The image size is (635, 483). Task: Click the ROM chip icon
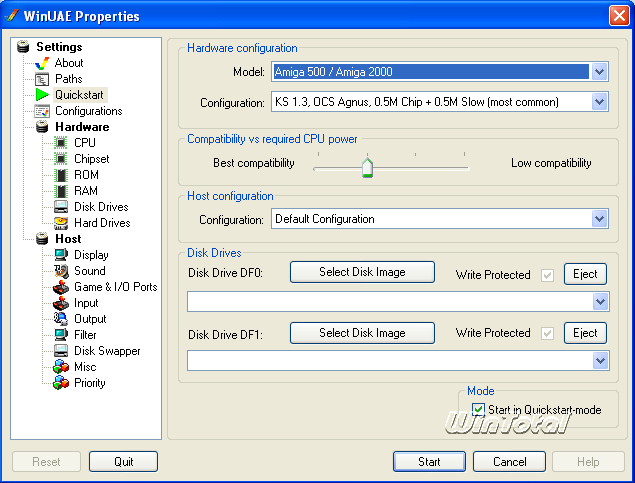61,175
